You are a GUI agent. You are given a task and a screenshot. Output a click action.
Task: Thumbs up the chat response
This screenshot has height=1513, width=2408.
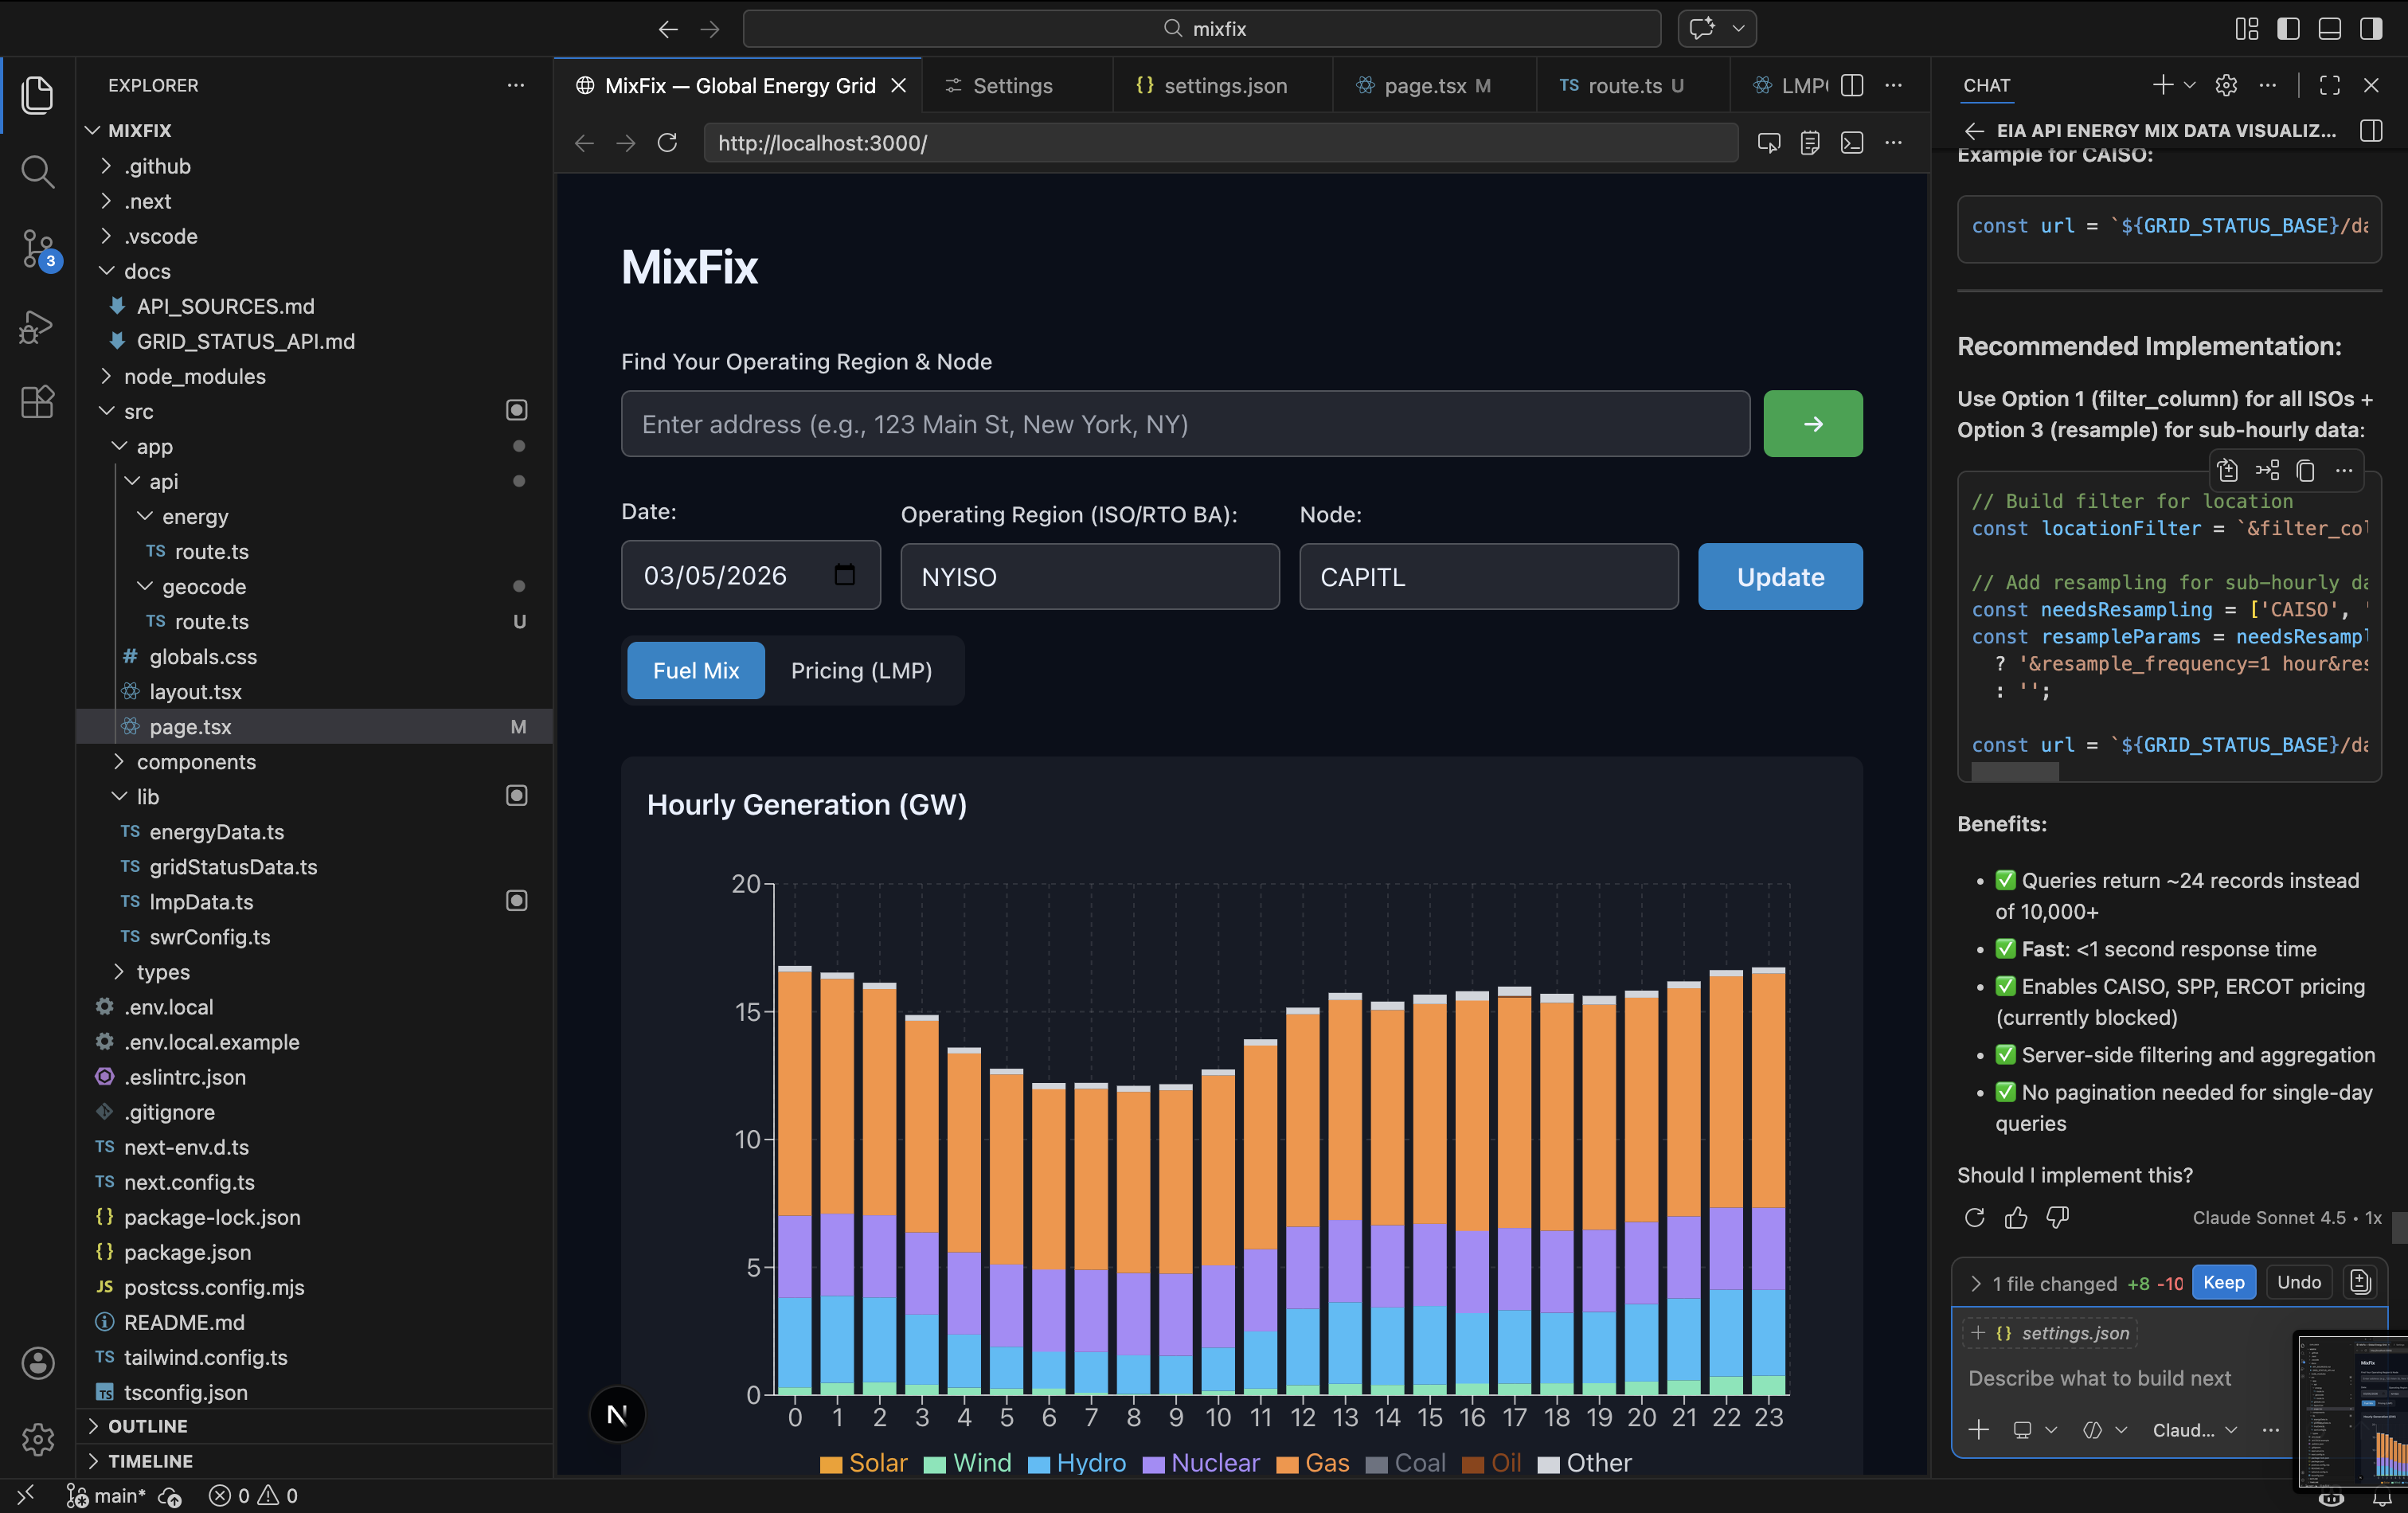point(2015,1217)
